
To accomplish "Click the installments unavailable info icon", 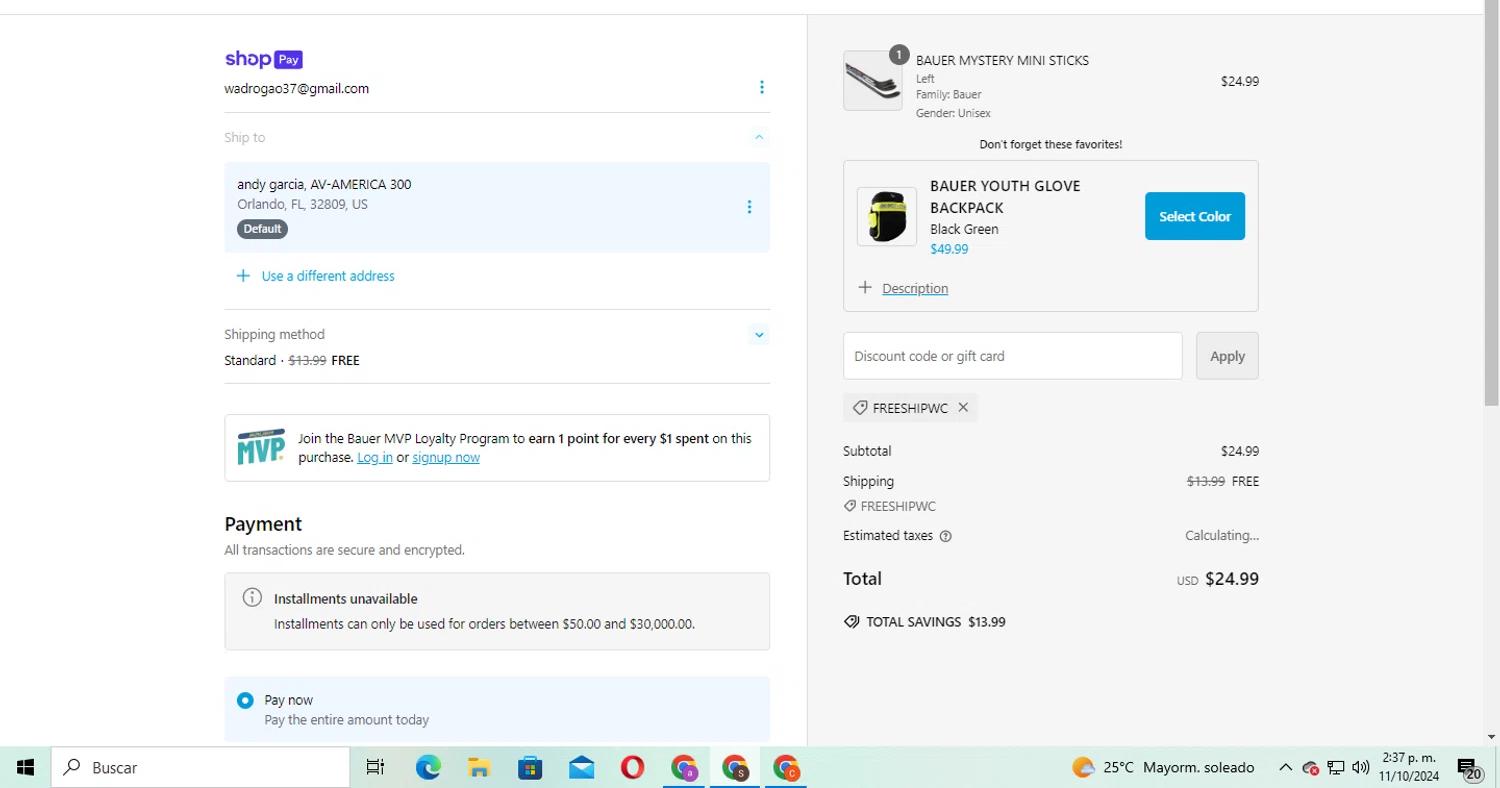I will tap(252, 598).
